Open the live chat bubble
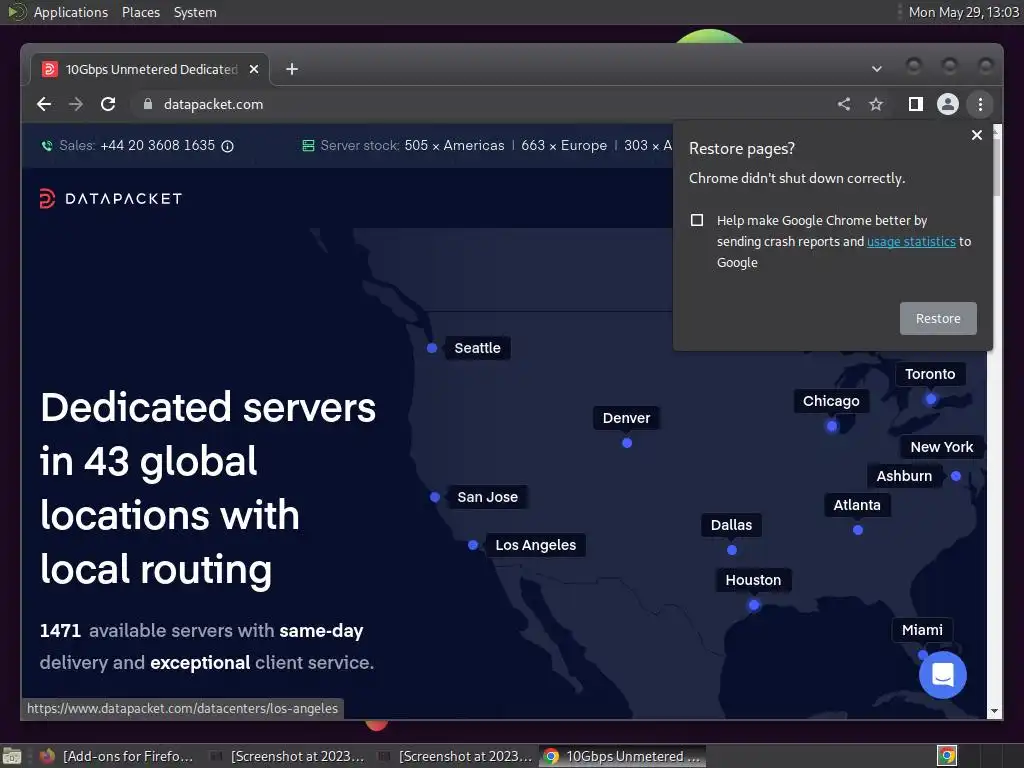 click(x=942, y=675)
